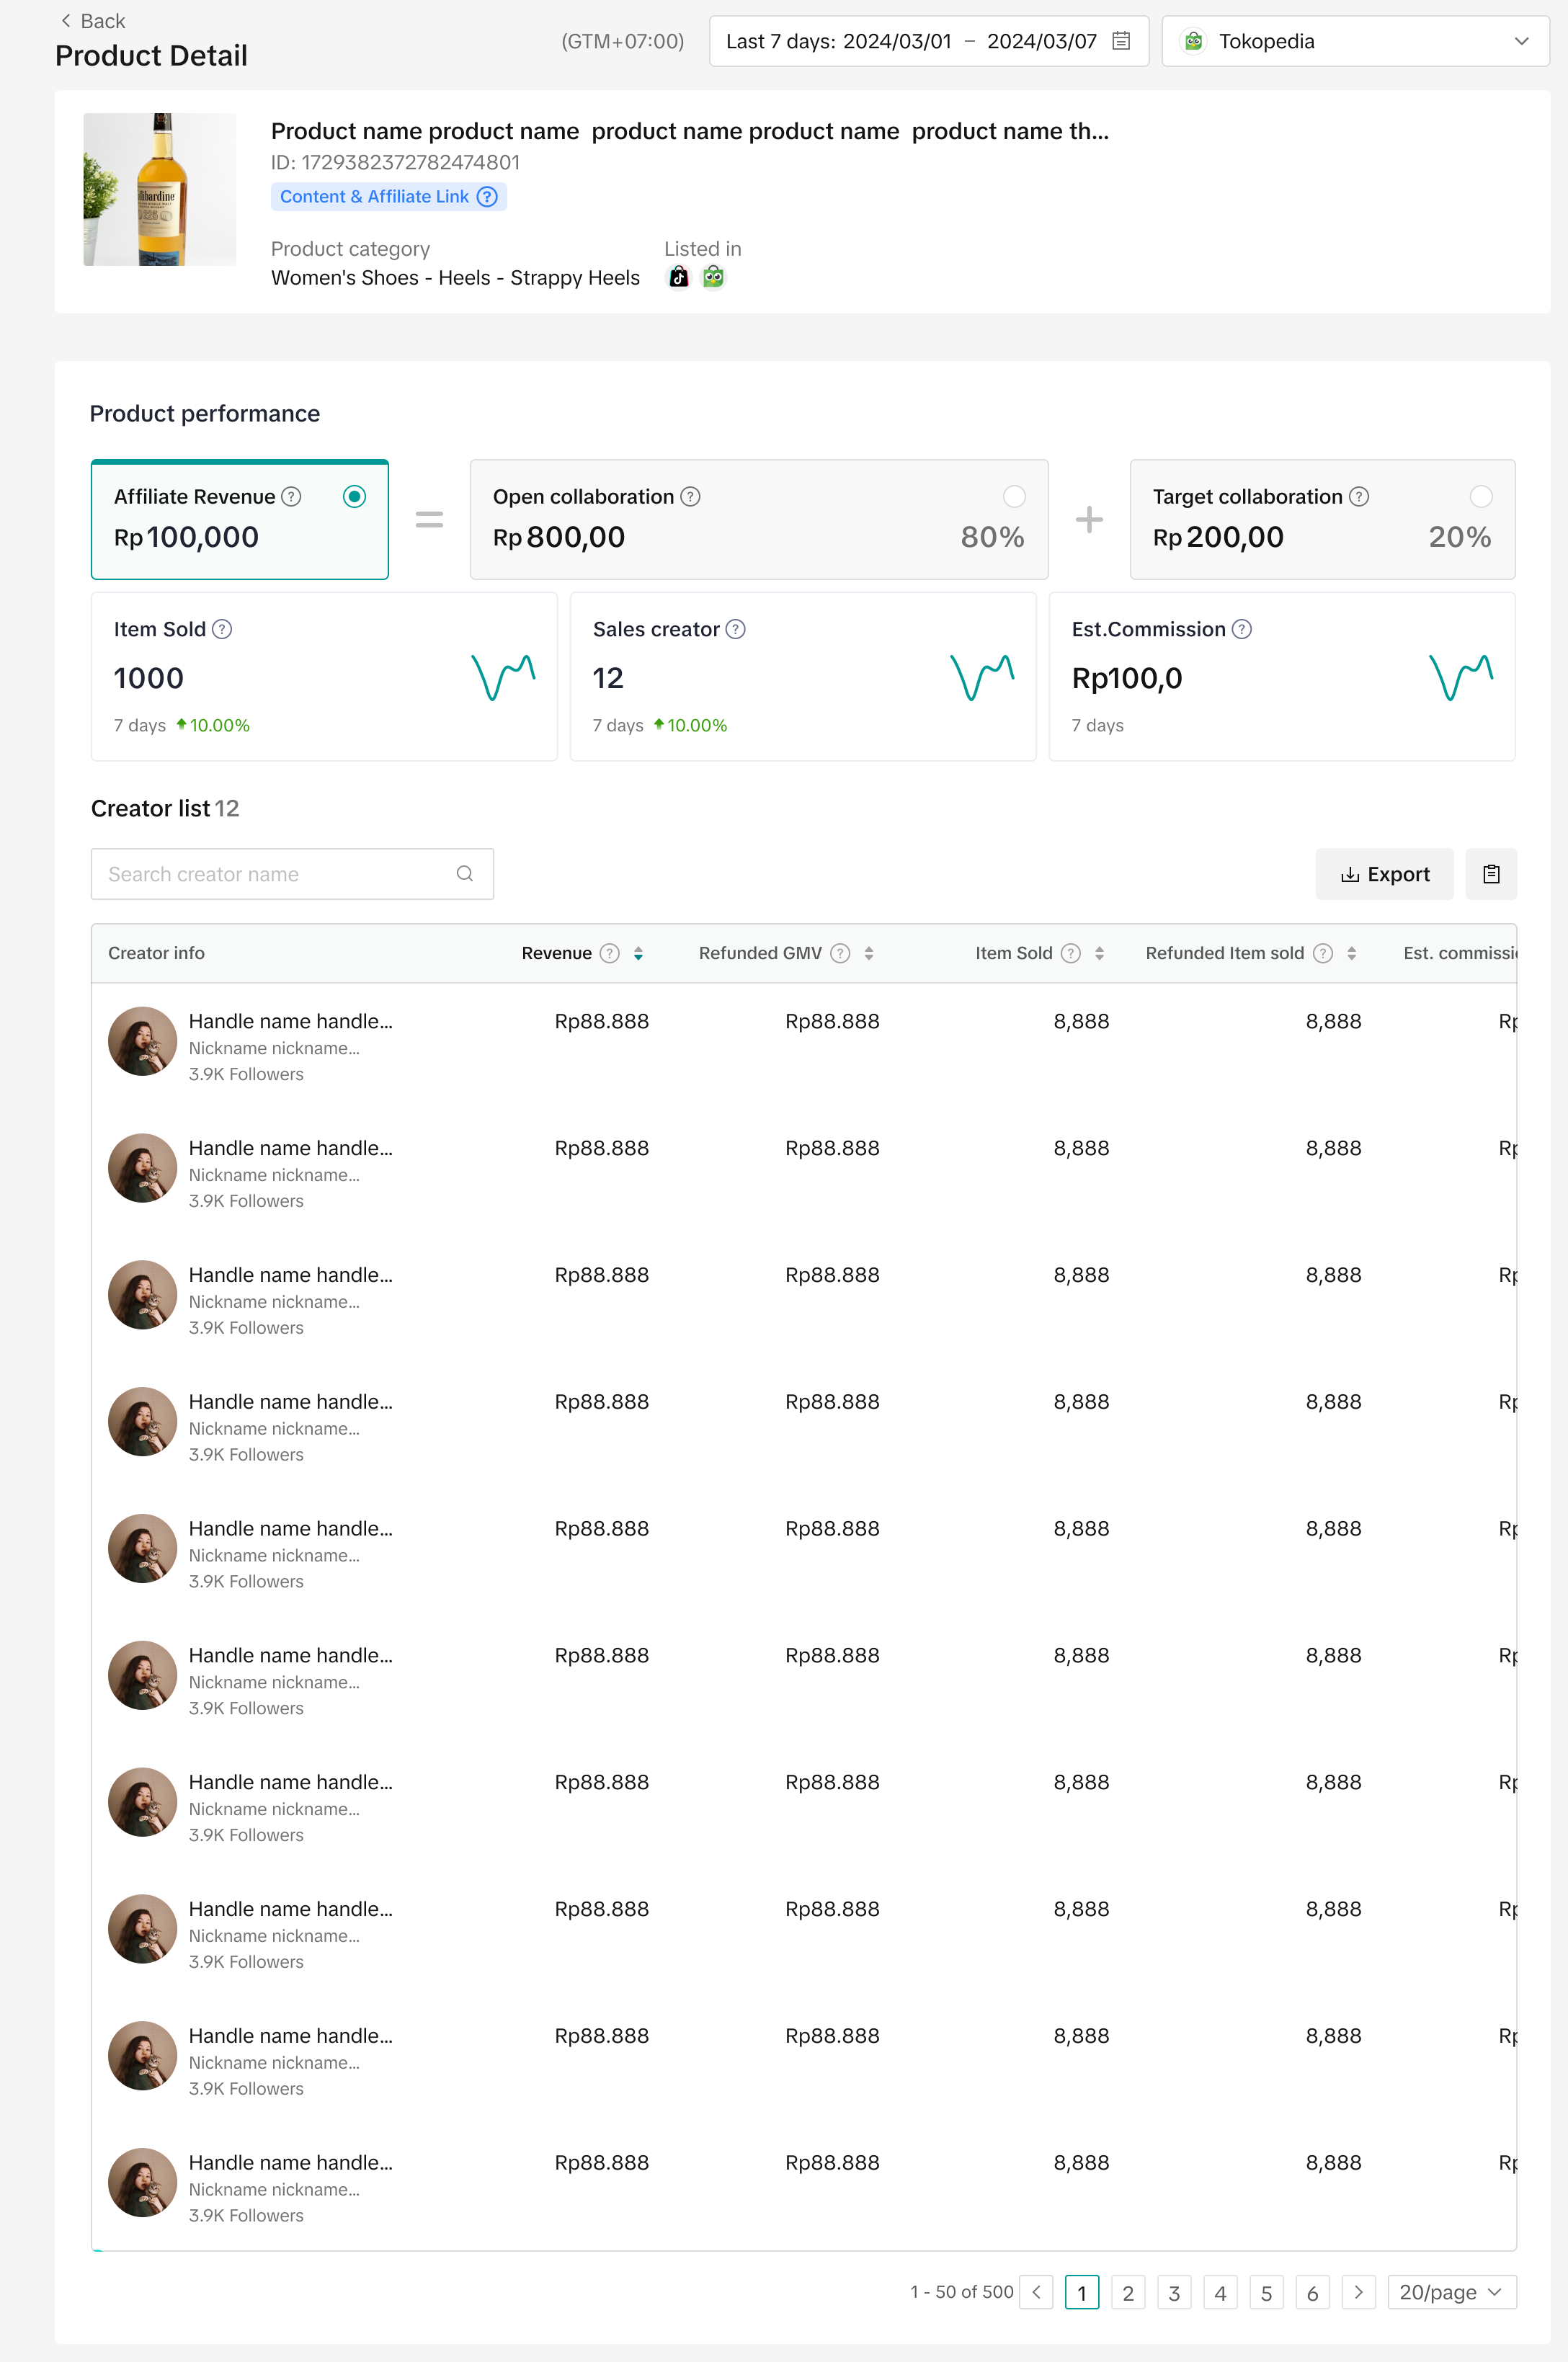Click the Back link at top
This screenshot has height=2362, width=1568.
coord(93,21)
